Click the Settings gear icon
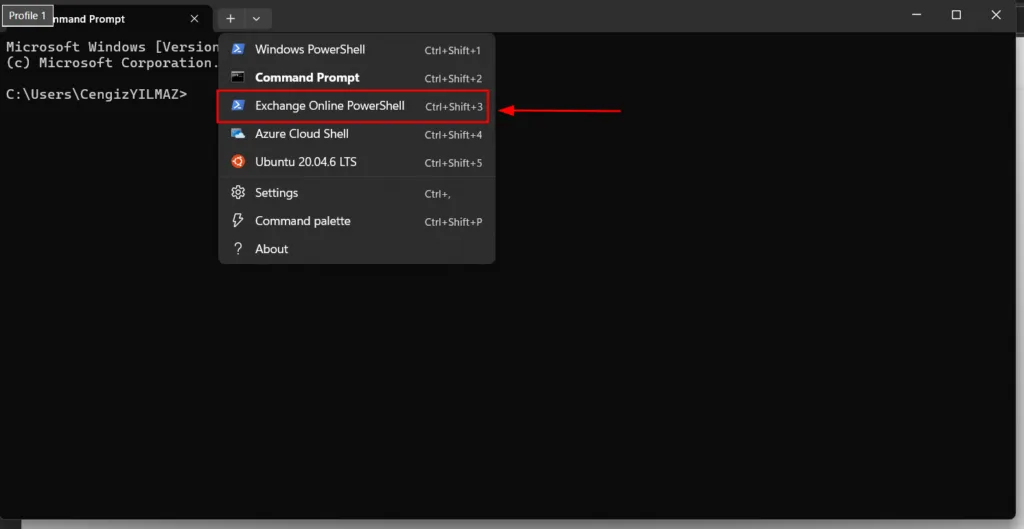The width and height of the screenshot is (1024, 529). 238,193
